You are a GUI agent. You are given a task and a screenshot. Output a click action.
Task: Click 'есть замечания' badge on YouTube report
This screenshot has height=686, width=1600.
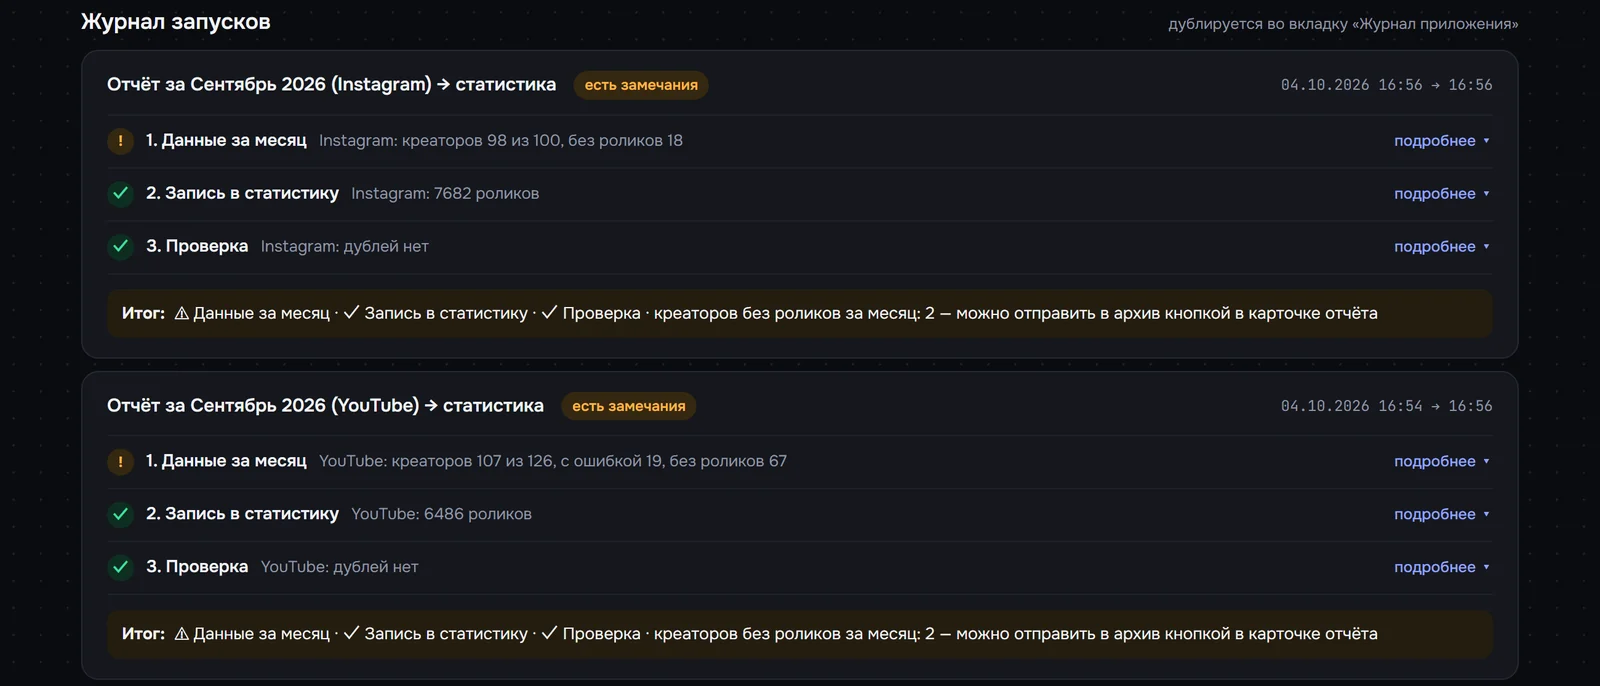(x=628, y=406)
